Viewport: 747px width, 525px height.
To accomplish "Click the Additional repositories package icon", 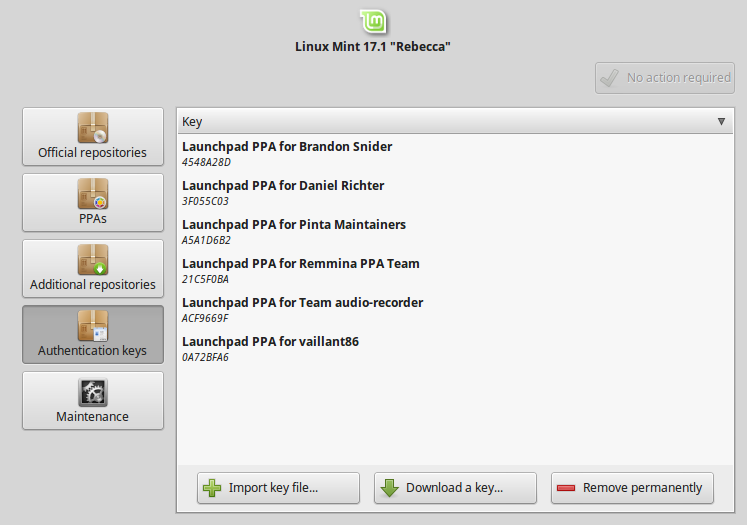I will 93,260.
